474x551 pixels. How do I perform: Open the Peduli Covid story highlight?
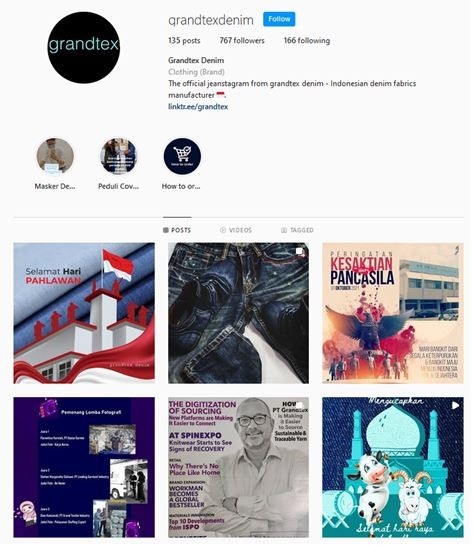click(118, 156)
